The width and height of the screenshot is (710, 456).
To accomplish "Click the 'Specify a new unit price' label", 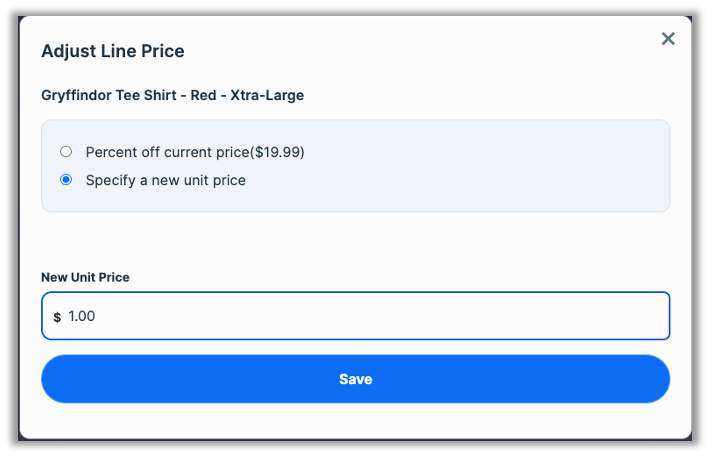I will [x=165, y=180].
